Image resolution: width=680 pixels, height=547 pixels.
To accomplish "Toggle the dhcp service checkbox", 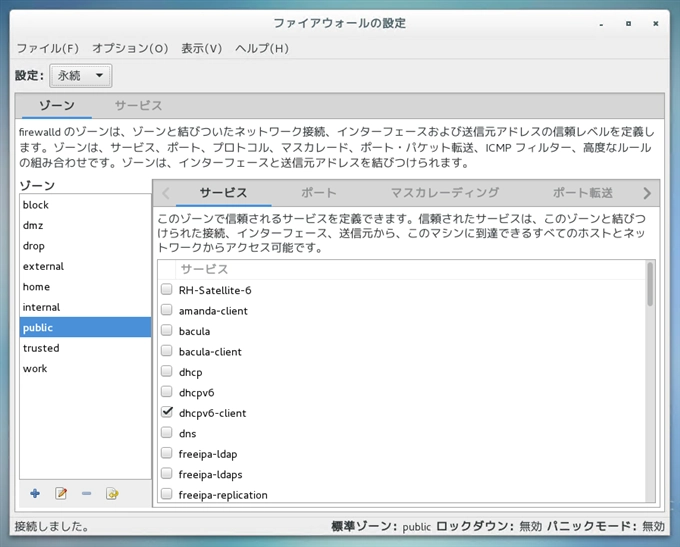I will pos(167,371).
